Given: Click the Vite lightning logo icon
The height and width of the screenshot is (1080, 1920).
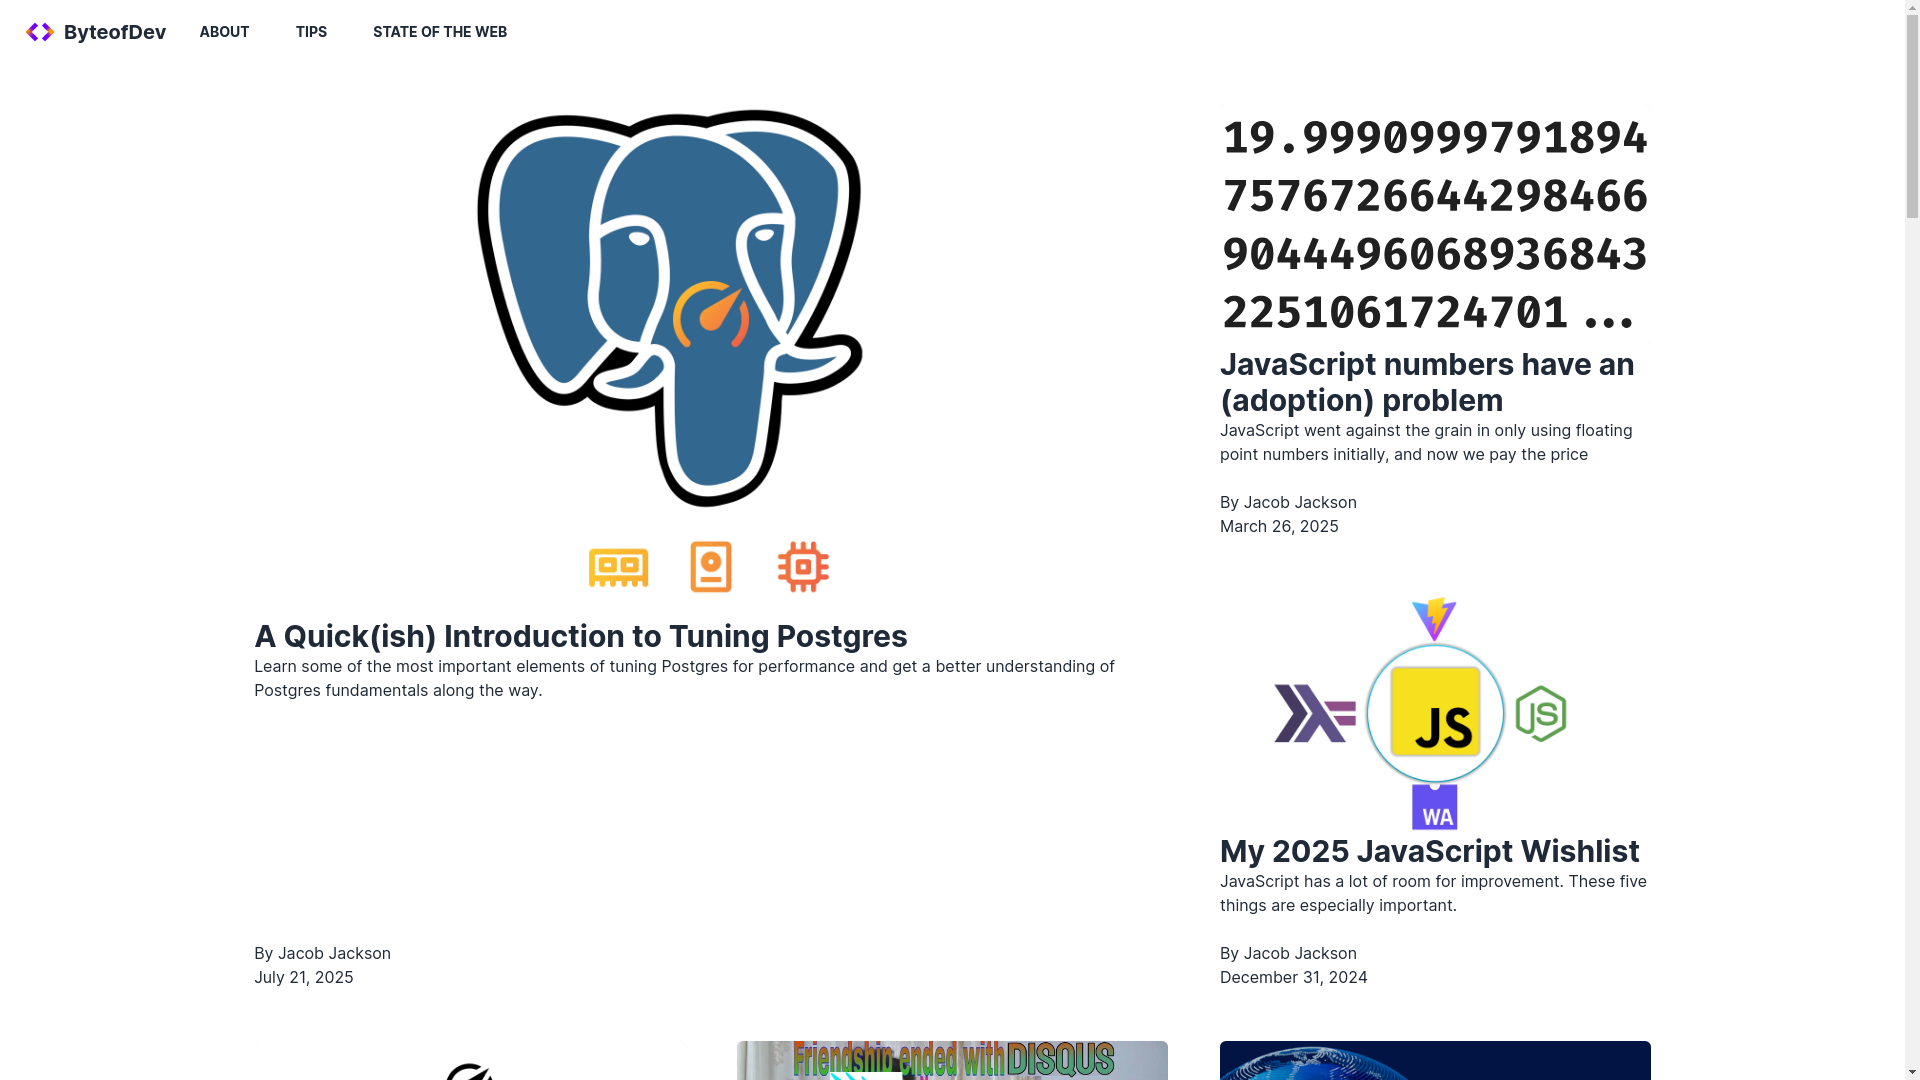Looking at the screenshot, I should pos(1434,619).
